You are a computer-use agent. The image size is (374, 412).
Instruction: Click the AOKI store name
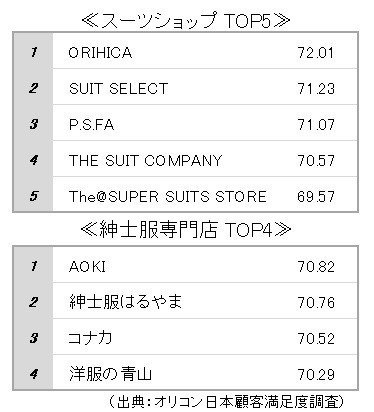click(87, 267)
